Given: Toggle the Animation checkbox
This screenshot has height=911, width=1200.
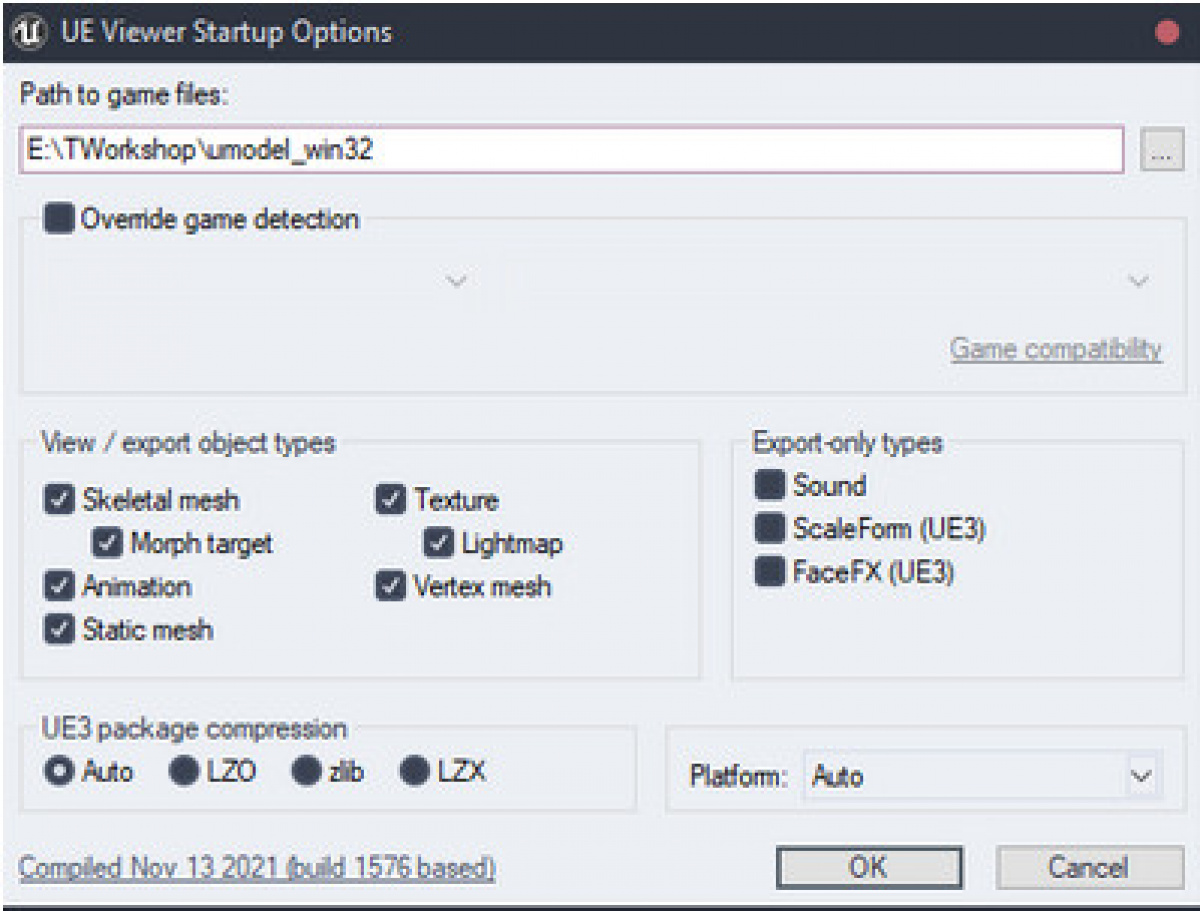Looking at the screenshot, I should tap(59, 585).
